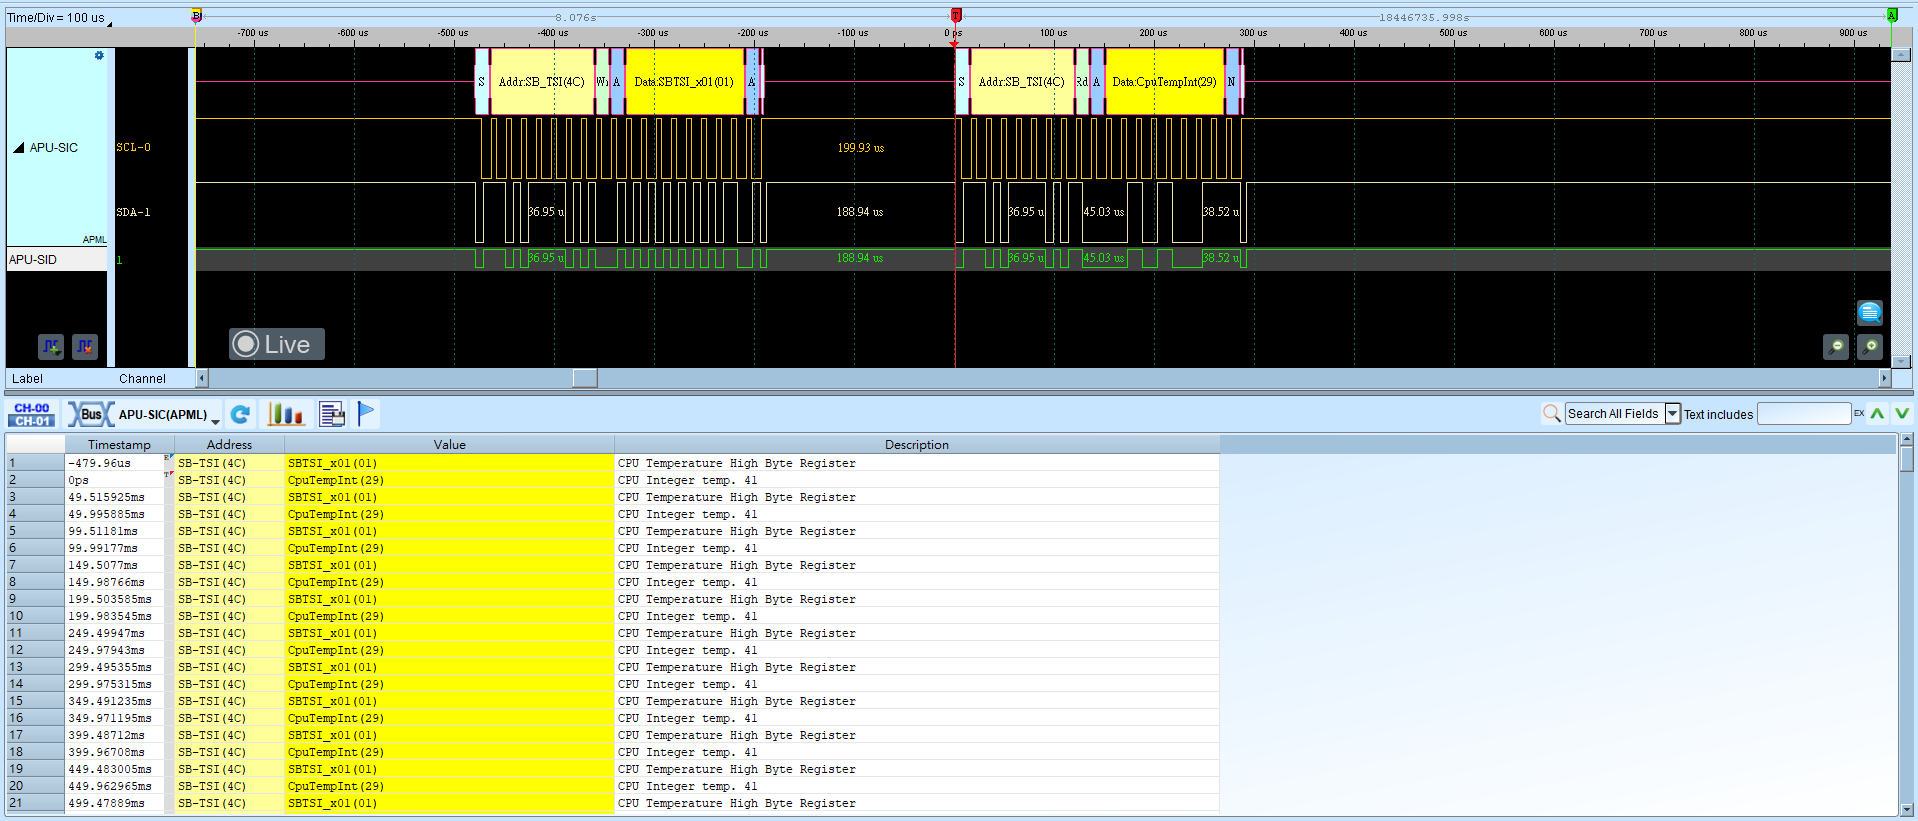Select row 1 timestamp -479.96us
The image size is (1918, 821).
[100, 464]
